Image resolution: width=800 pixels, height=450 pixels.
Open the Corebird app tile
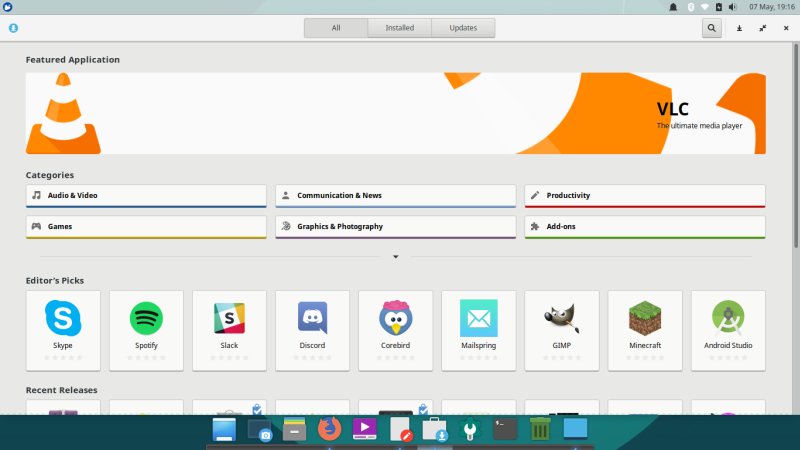click(x=395, y=331)
